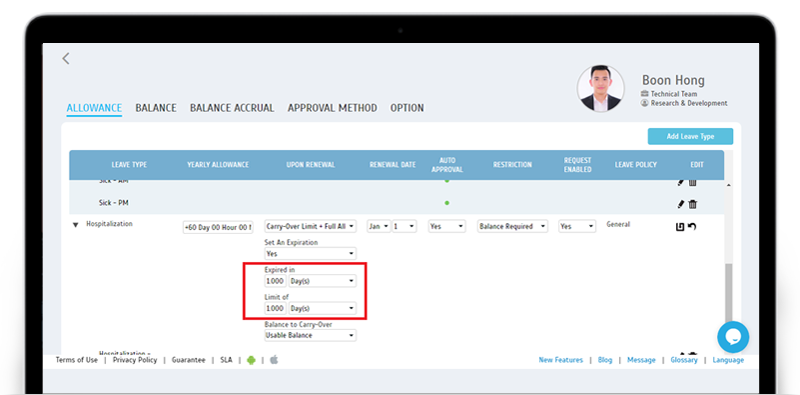Click the AUTO APPROVAL column header
This screenshot has height=395, width=800.
(447, 164)
